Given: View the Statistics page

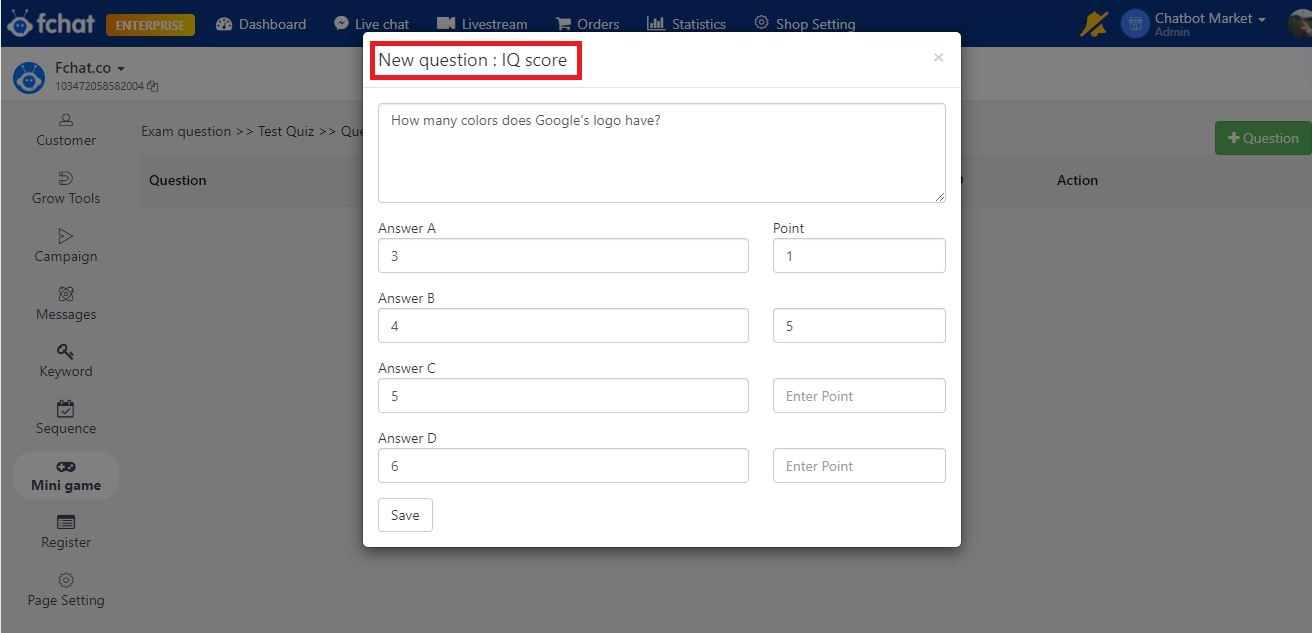Looking at the screenshot, I should [x=686, y=24].
